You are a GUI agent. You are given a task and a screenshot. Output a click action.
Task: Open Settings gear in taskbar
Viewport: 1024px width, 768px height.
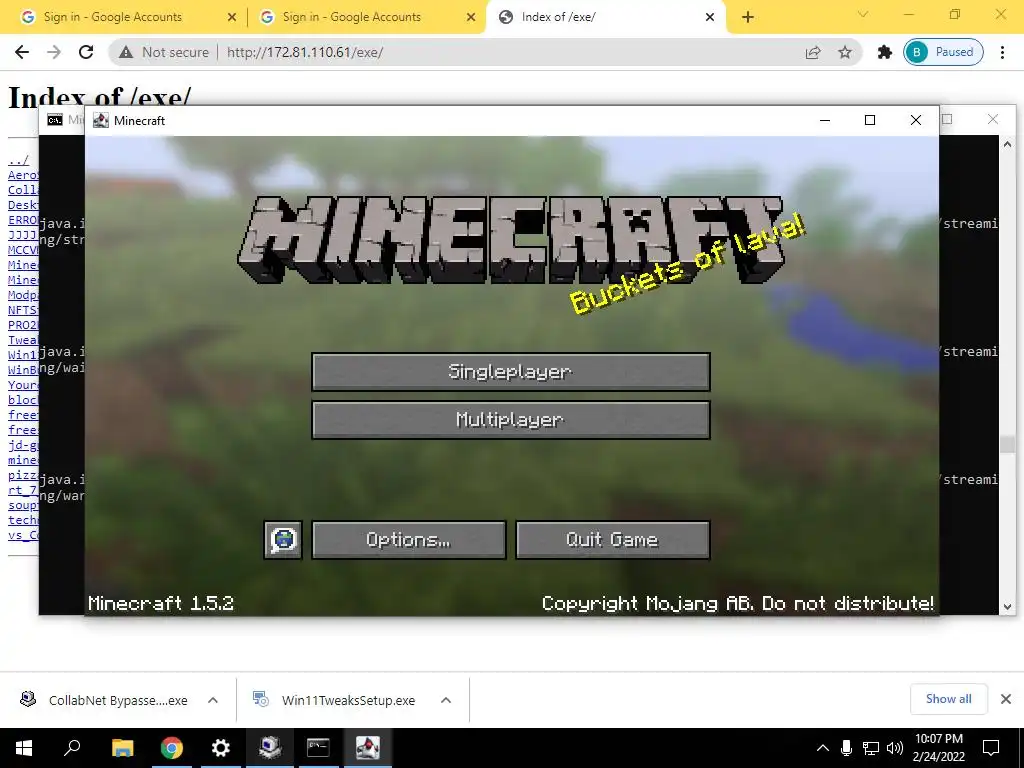click(220, 748)
